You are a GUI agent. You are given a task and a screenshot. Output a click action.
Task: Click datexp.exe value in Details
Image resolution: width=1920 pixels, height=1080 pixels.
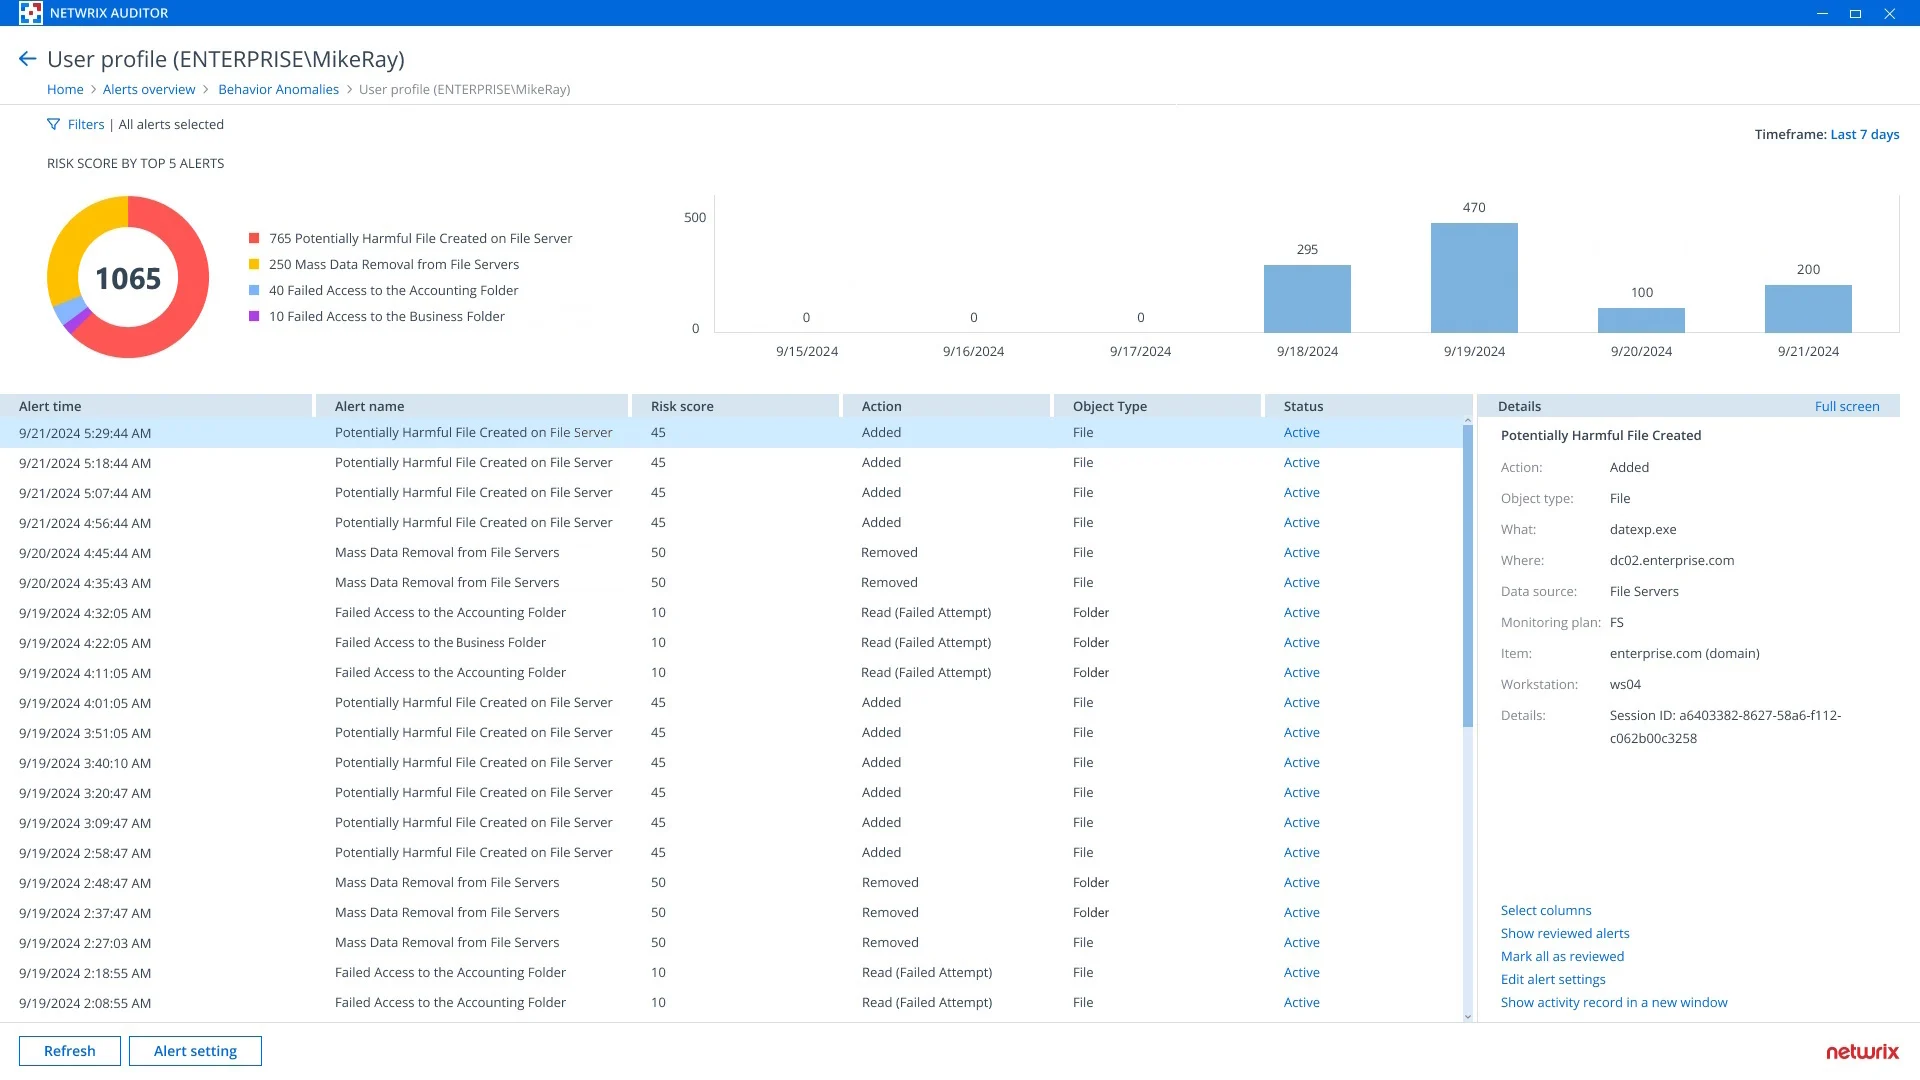[x=1643, y=530]
